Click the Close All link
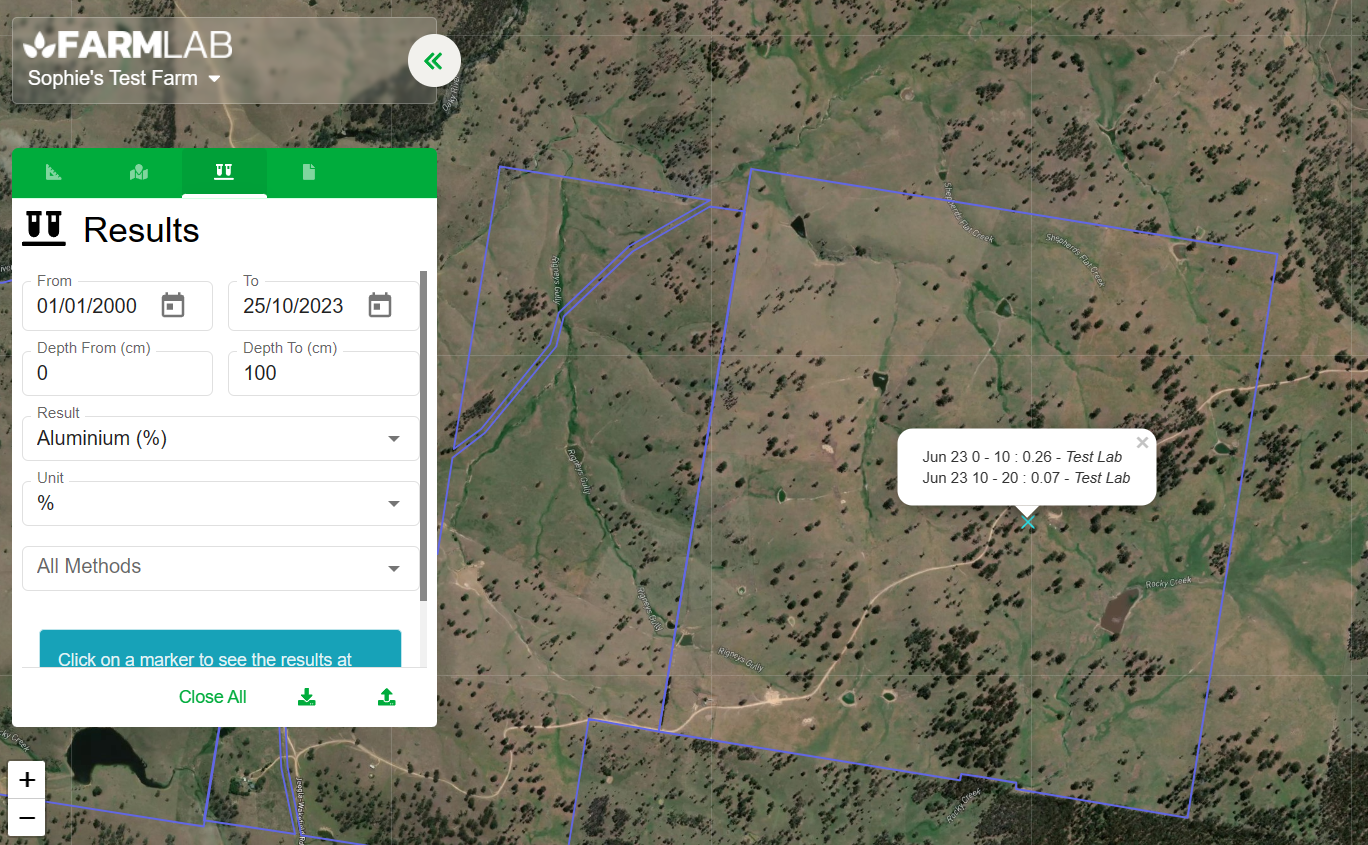The width and height of the screenshot is (1368, 845). tap(212, 697)
